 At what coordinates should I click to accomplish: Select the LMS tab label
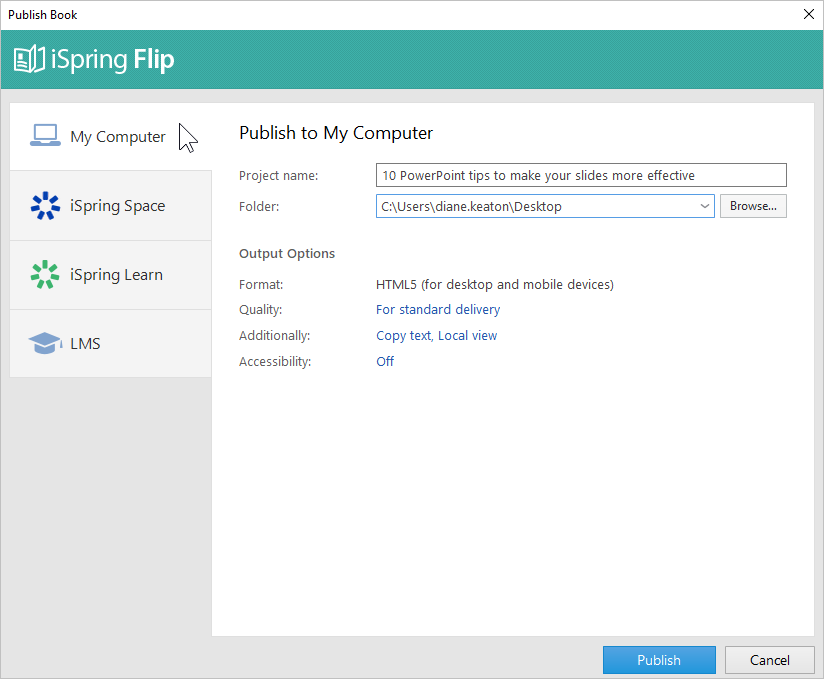pos(85,344)
